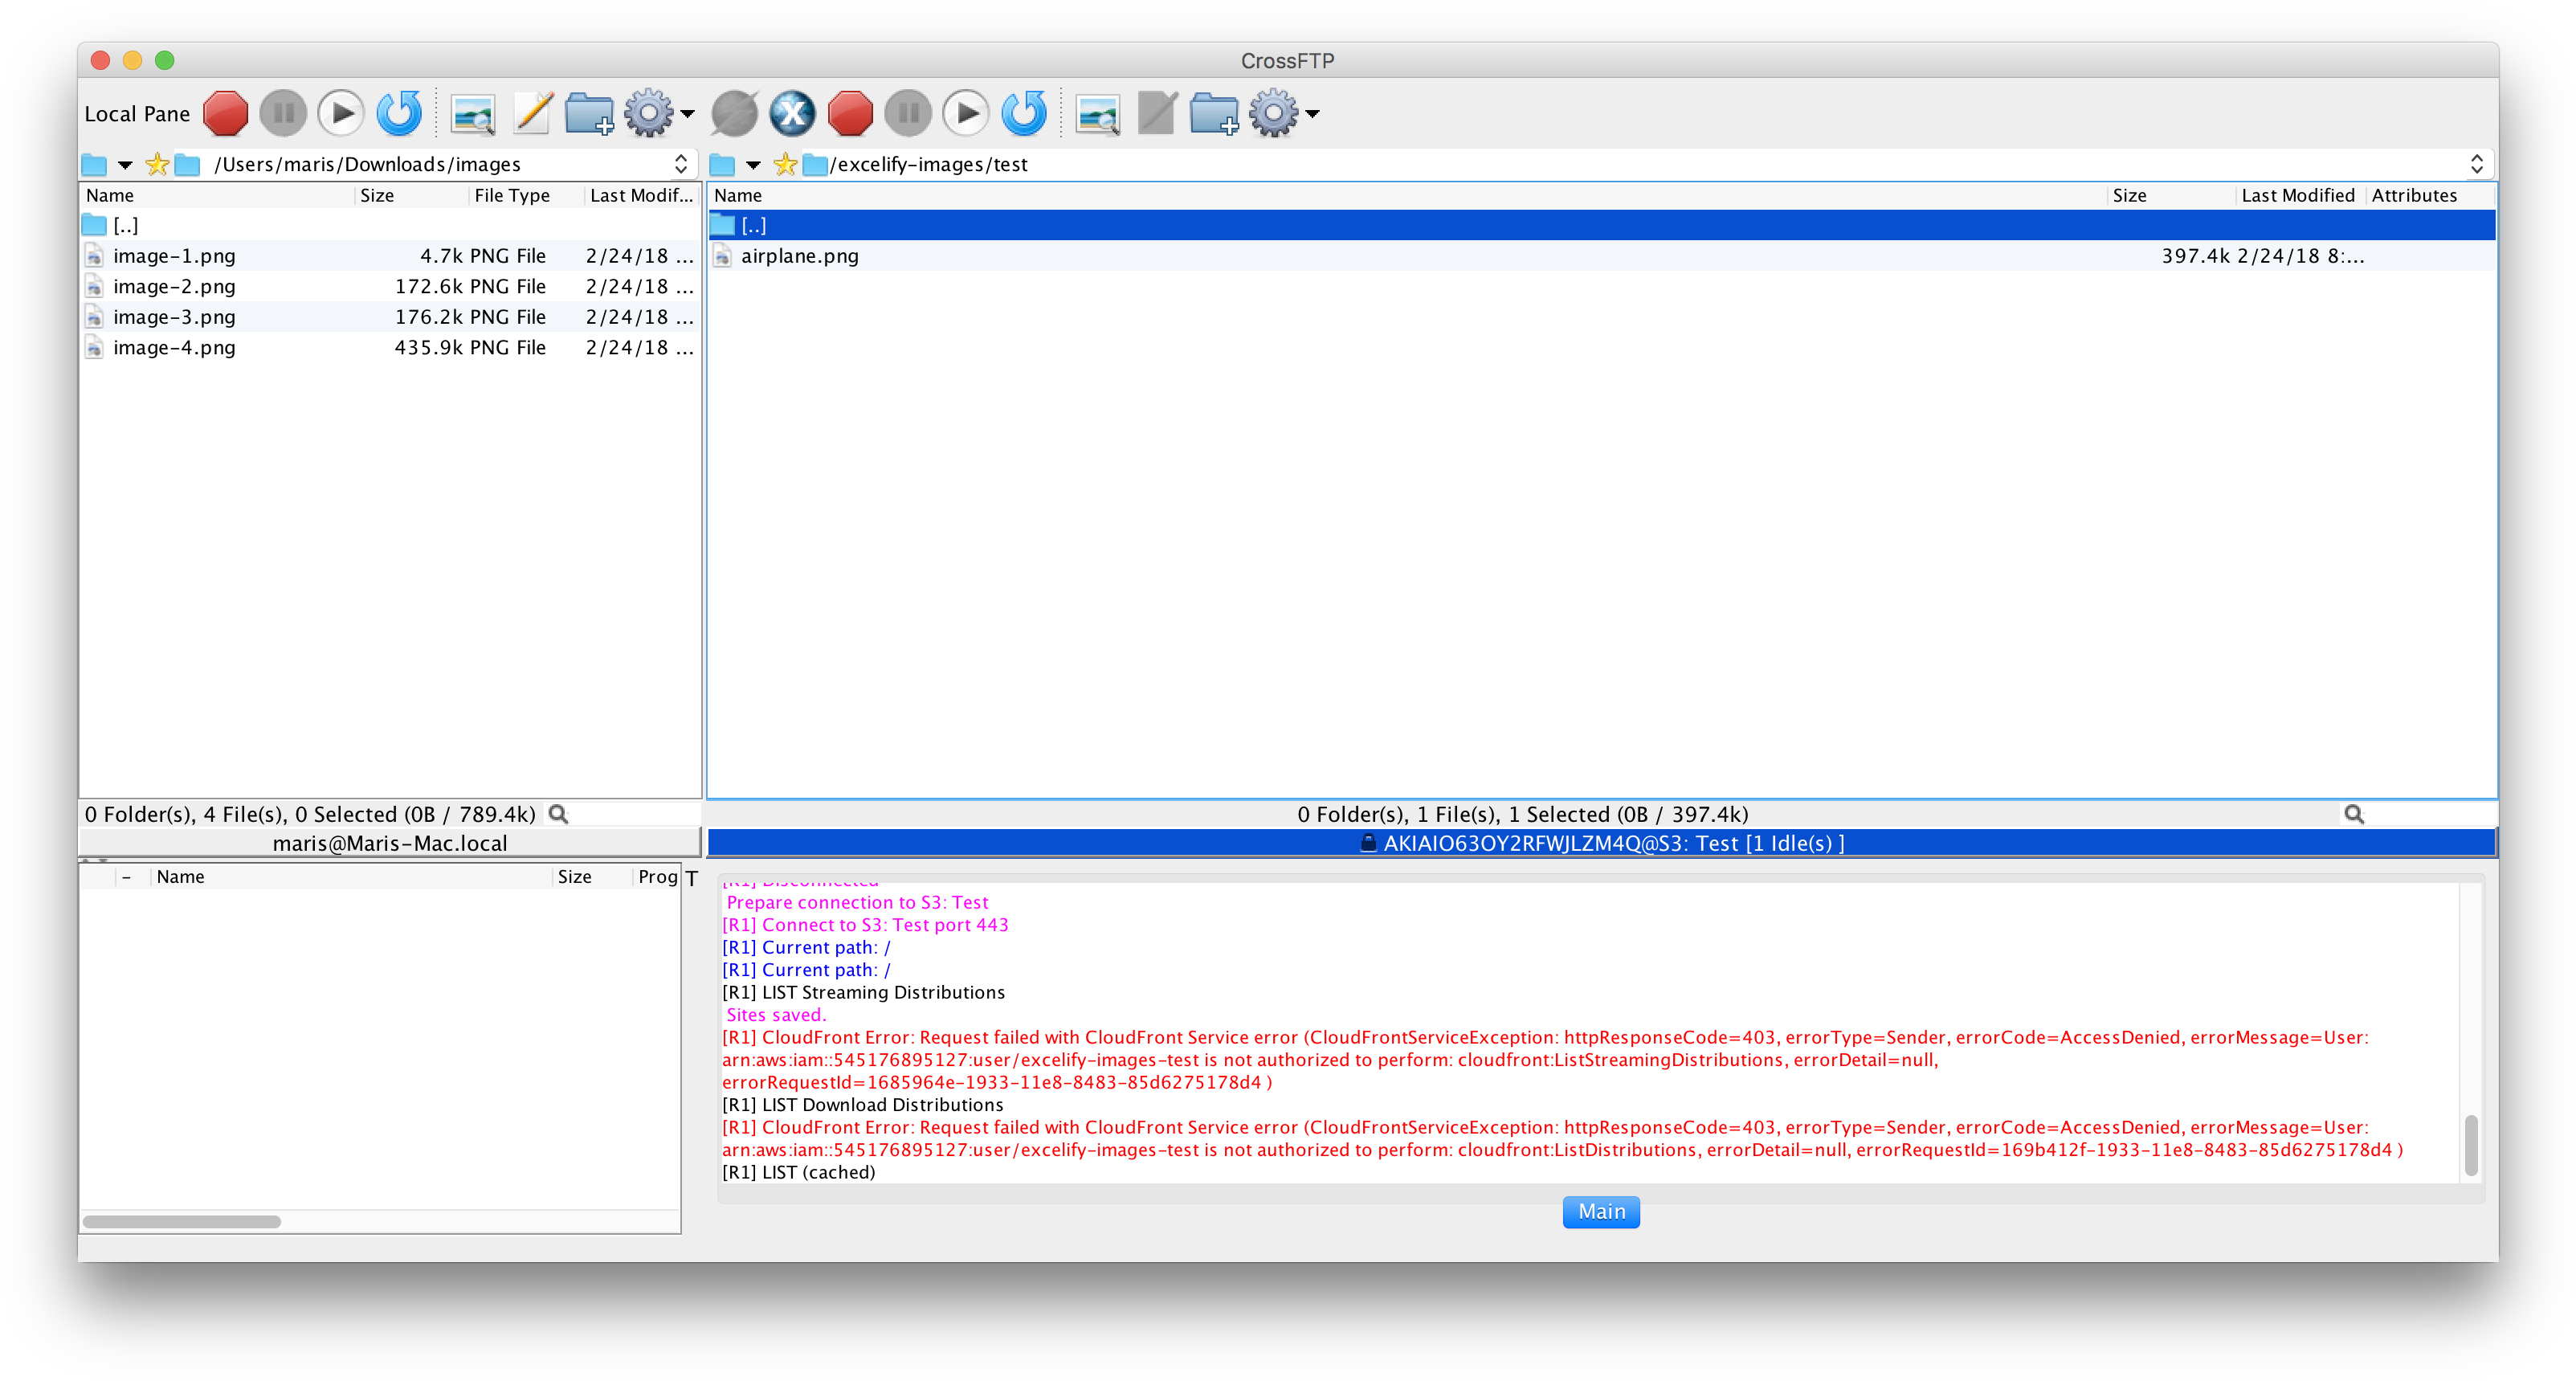Open the remote path history stepper
This screenshot has height=1381, width=2576.
(2476, 164)
